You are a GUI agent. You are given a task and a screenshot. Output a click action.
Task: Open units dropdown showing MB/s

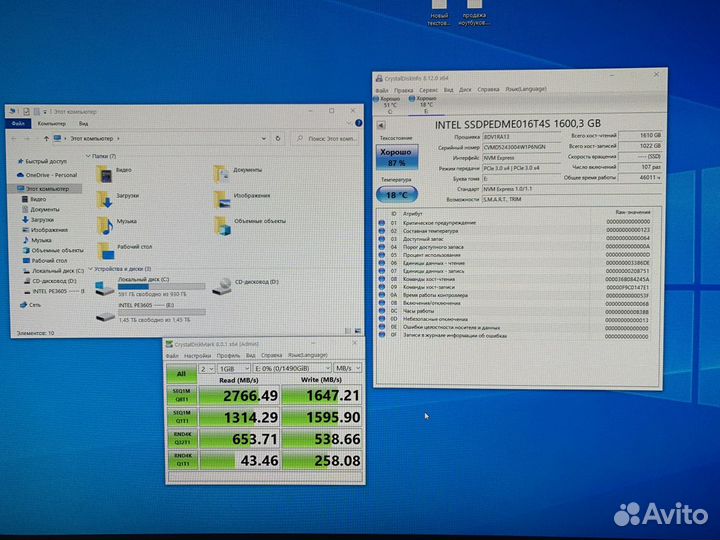pos(347,368)
